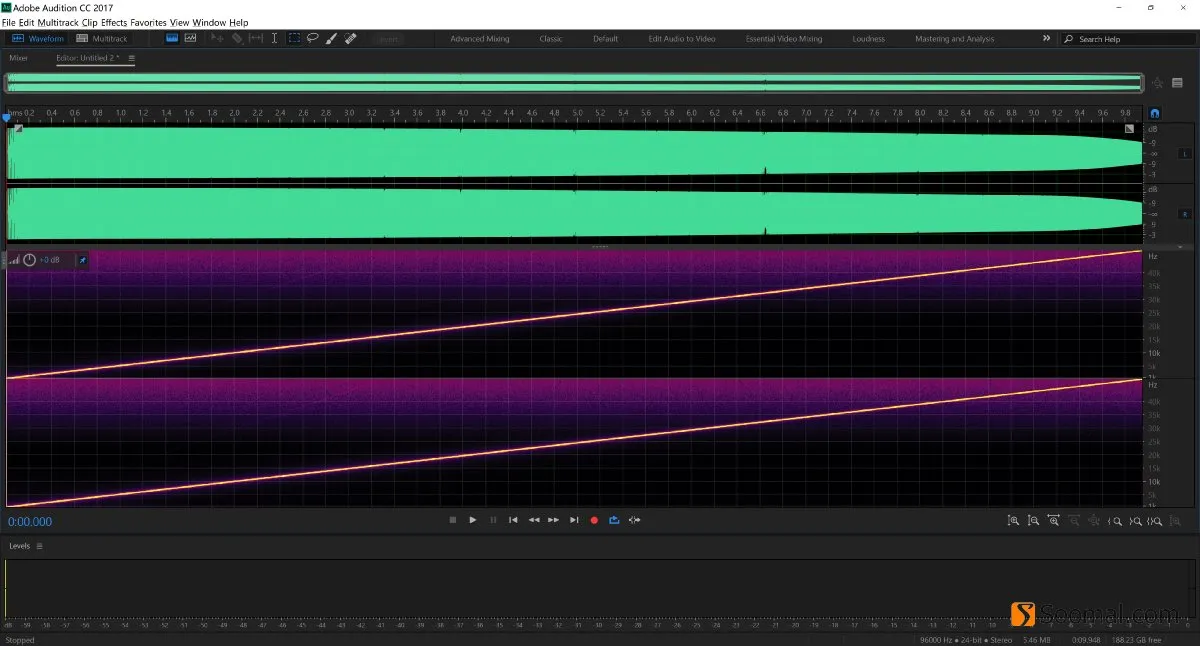Open the Effects menu
Viewport: 1200px width, 646px height.
coord(114,22)
